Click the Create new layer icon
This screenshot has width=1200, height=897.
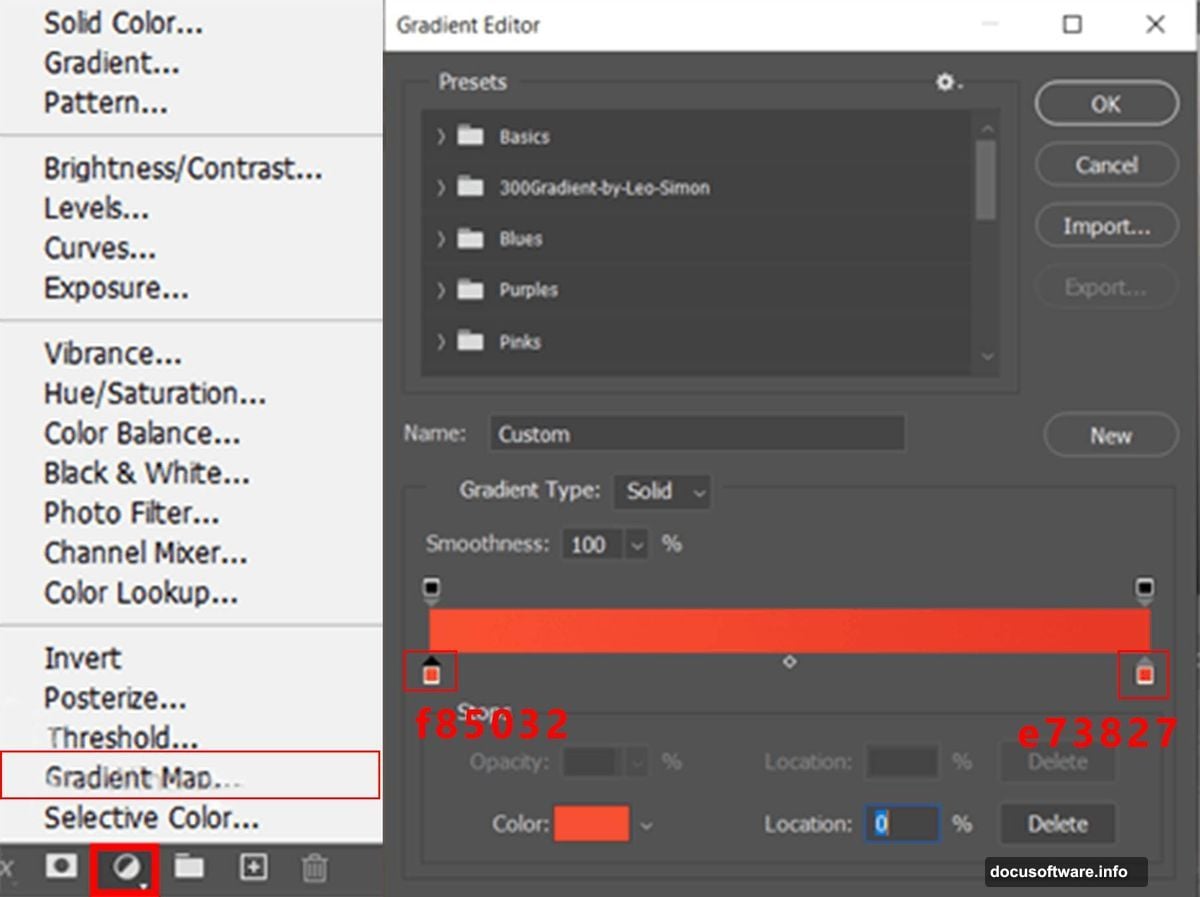click(x=252, y=868)
